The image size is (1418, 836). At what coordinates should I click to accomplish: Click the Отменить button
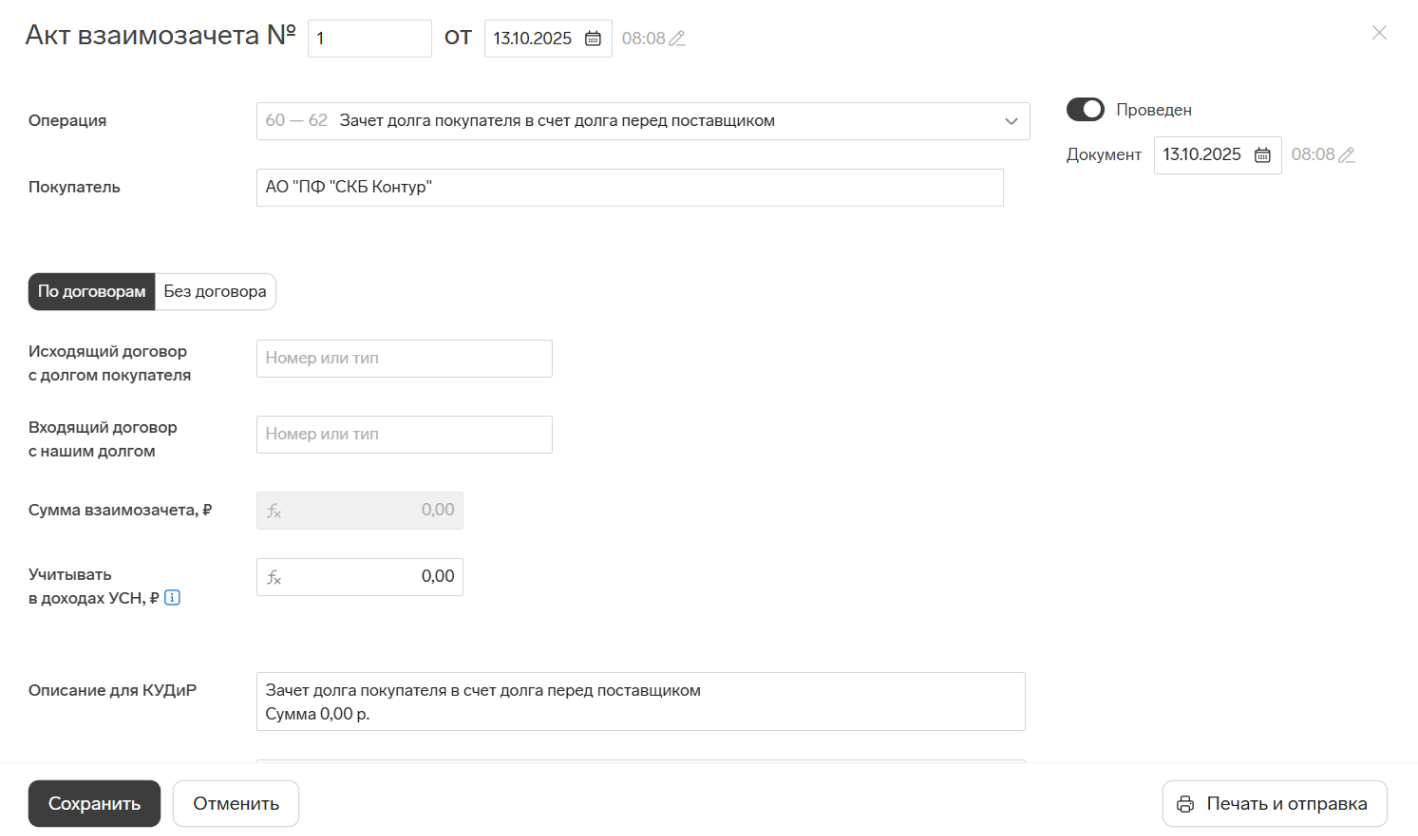(236, 804)
